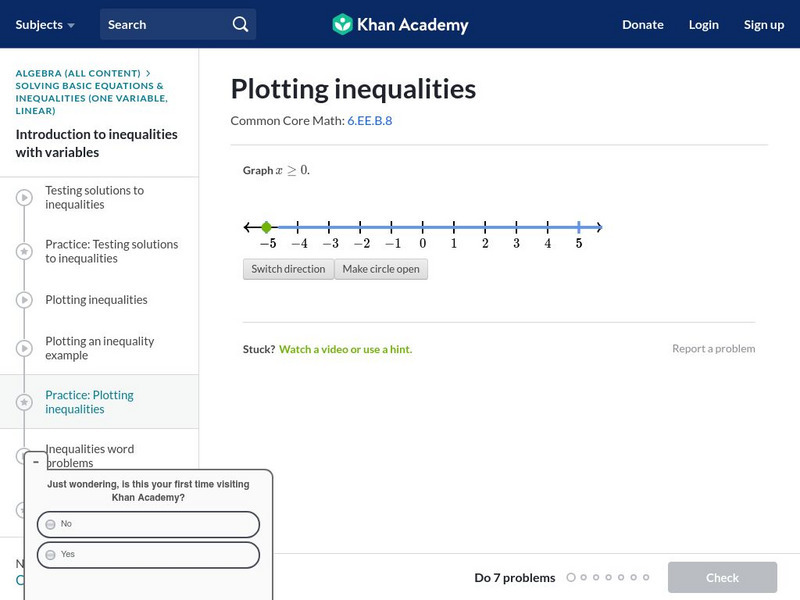Focus the Search input field
This screenshot has width=800, height=600.
point(165,24)
